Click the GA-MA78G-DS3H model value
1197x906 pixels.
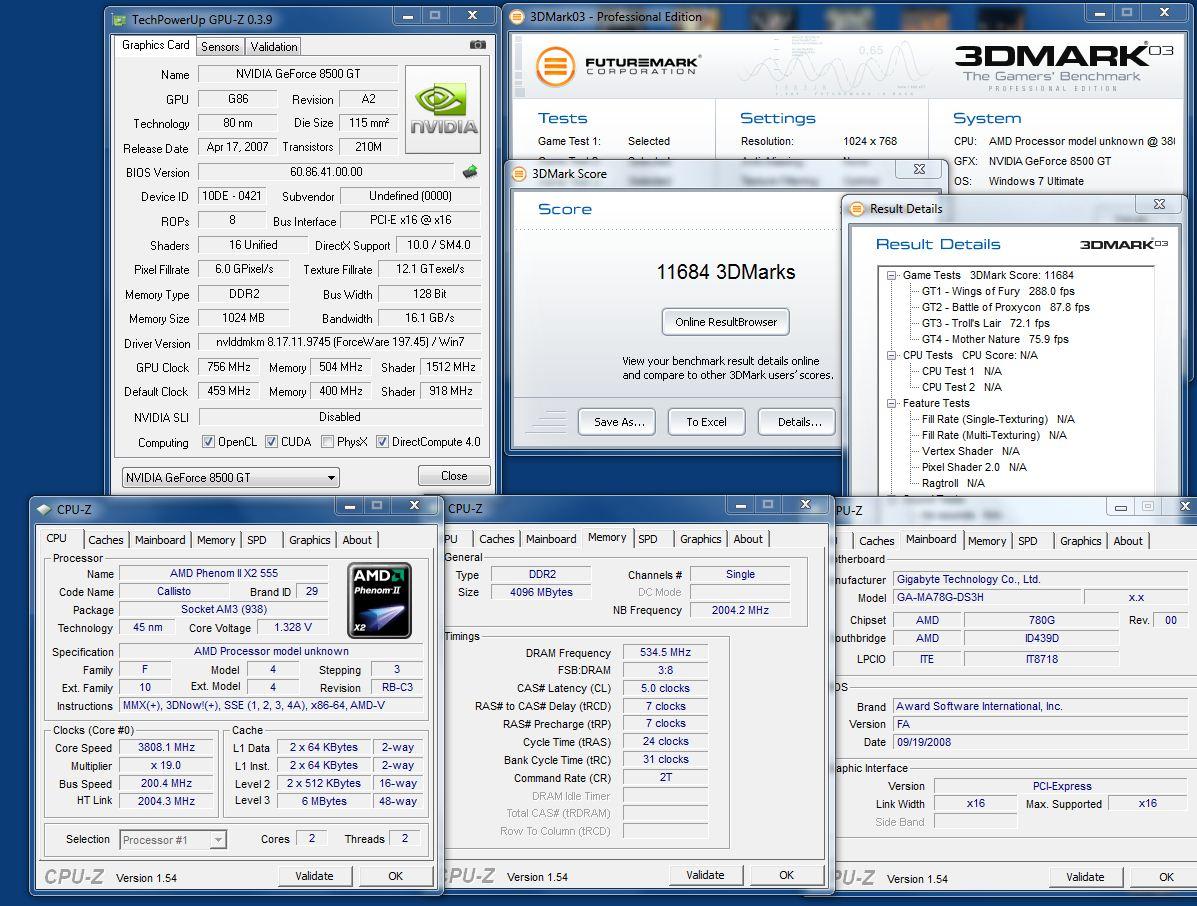988,597
